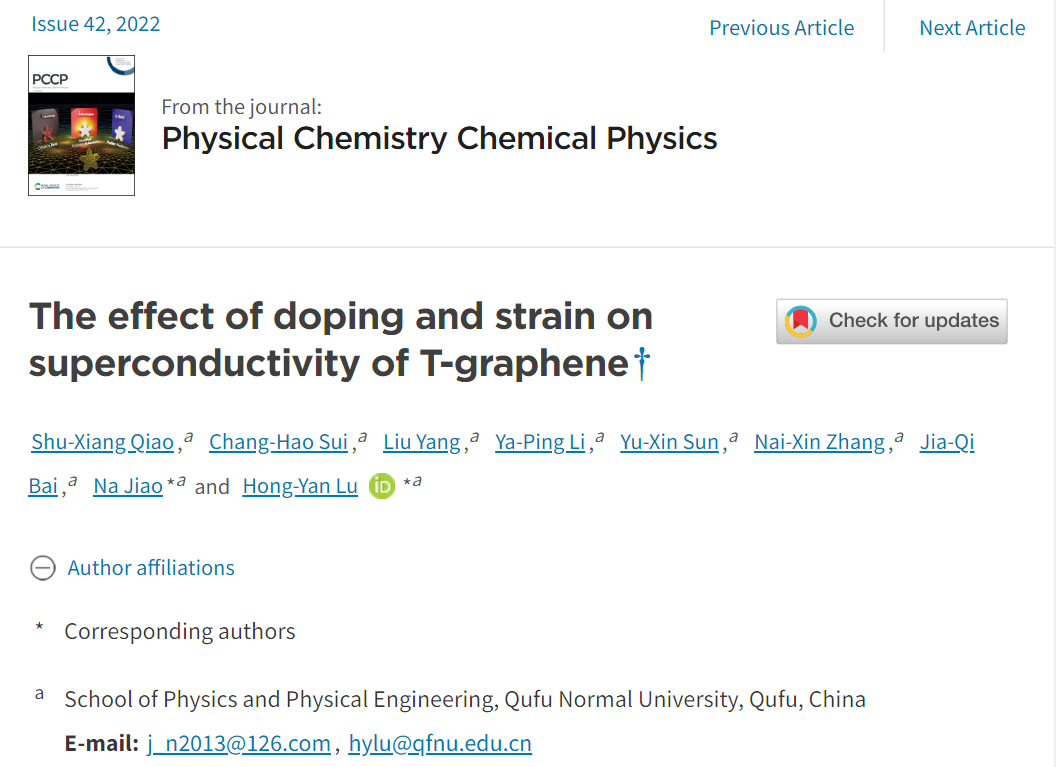The width and height of the screenshot is (1056, 767).
Task: Go to the Next Article
Action: pyautogui.click(x=971, y=28)
